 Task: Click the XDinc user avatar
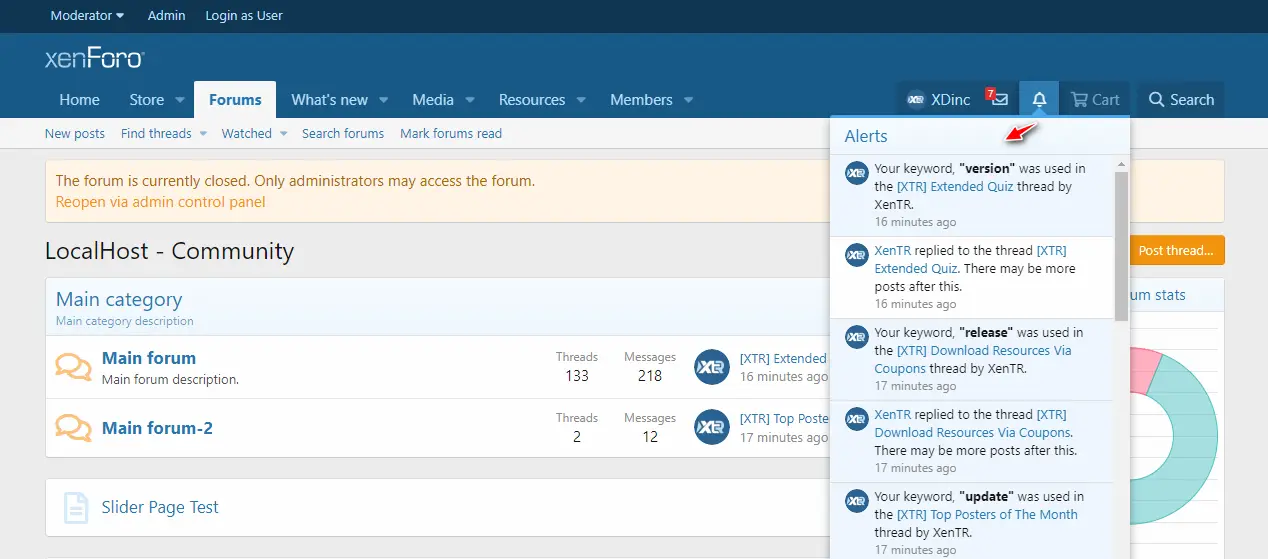pyautogui.click(x=916, y=99)
